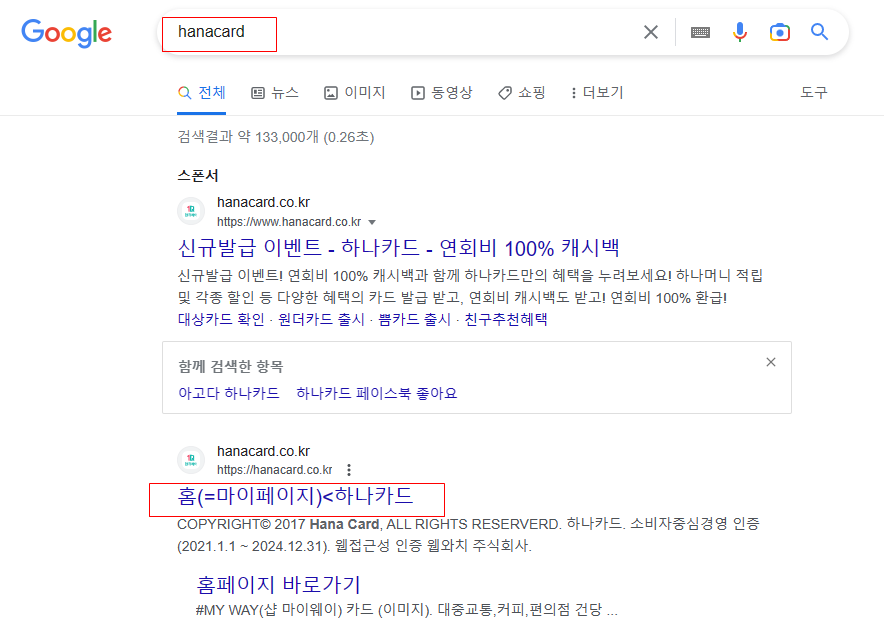The width and height of the screenshot is (884, 628).
Task: Open the Google logo homepage
Action: tap(67, 33)
